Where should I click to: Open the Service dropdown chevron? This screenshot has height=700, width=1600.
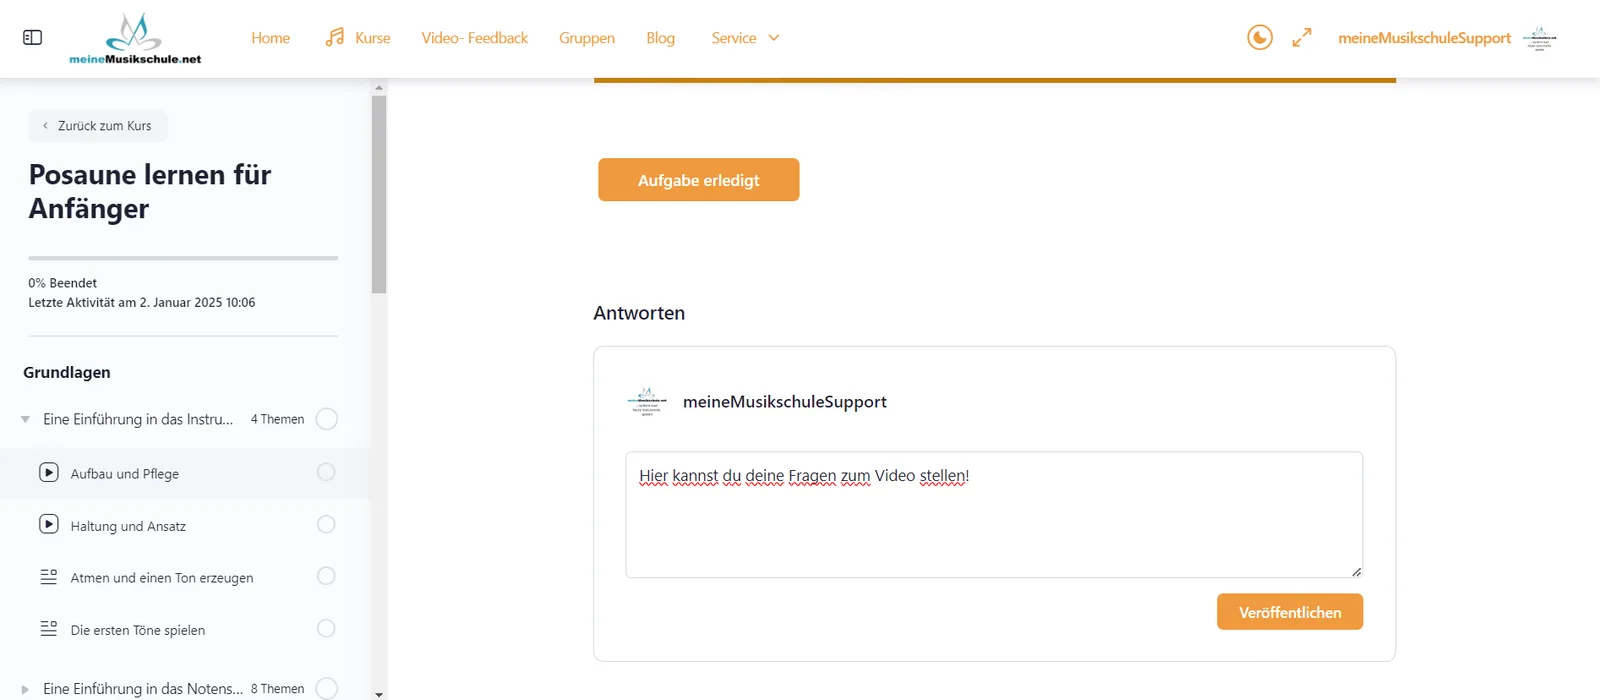pos(773,38)
